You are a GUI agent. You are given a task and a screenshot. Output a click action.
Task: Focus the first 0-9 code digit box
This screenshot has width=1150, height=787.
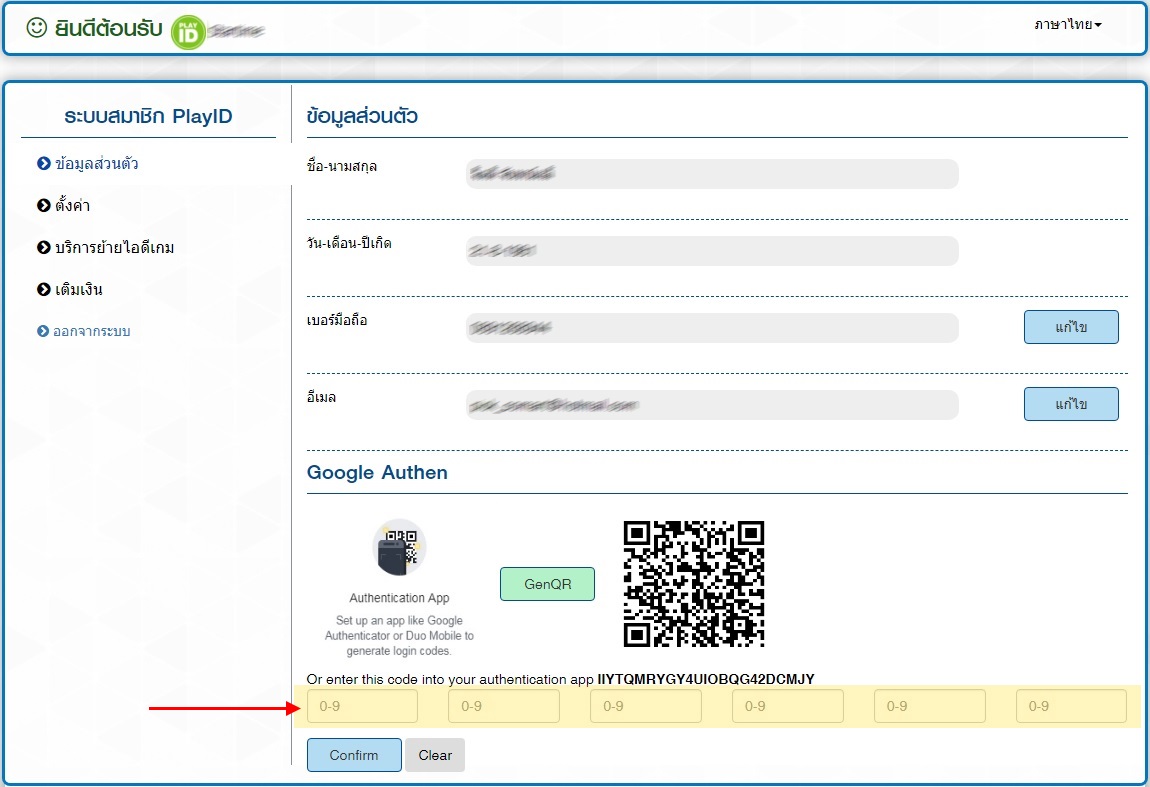point(362,706)
